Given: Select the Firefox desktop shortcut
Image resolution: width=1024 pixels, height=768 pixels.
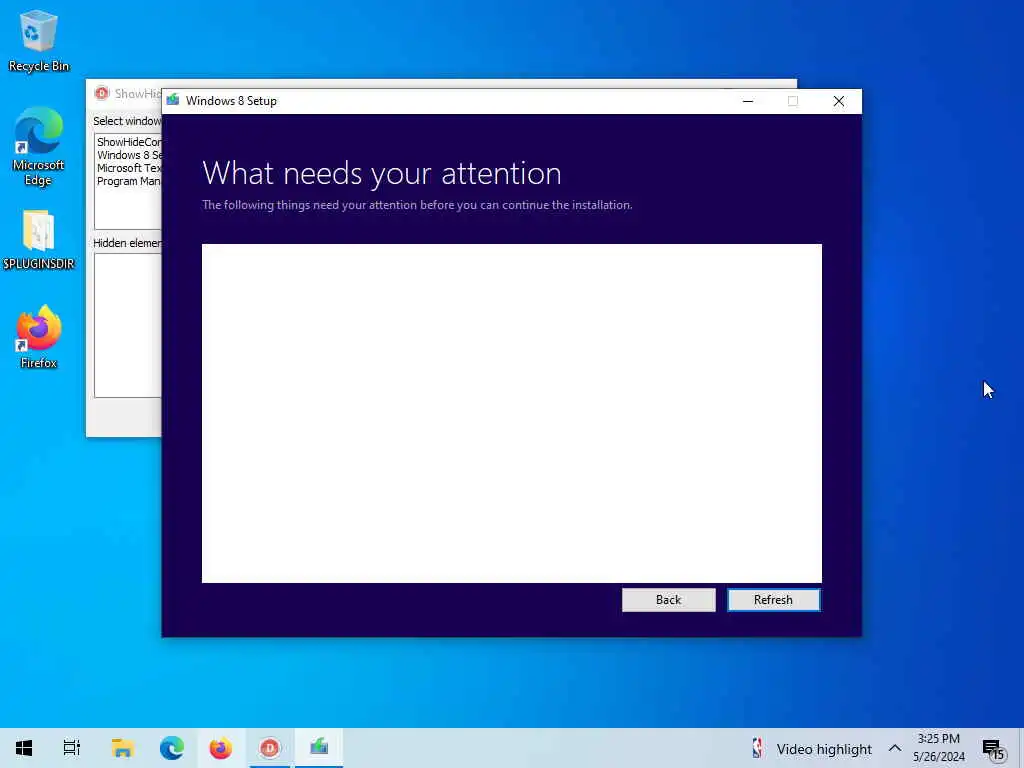Looking at the screenshot, I should [39, 338].
